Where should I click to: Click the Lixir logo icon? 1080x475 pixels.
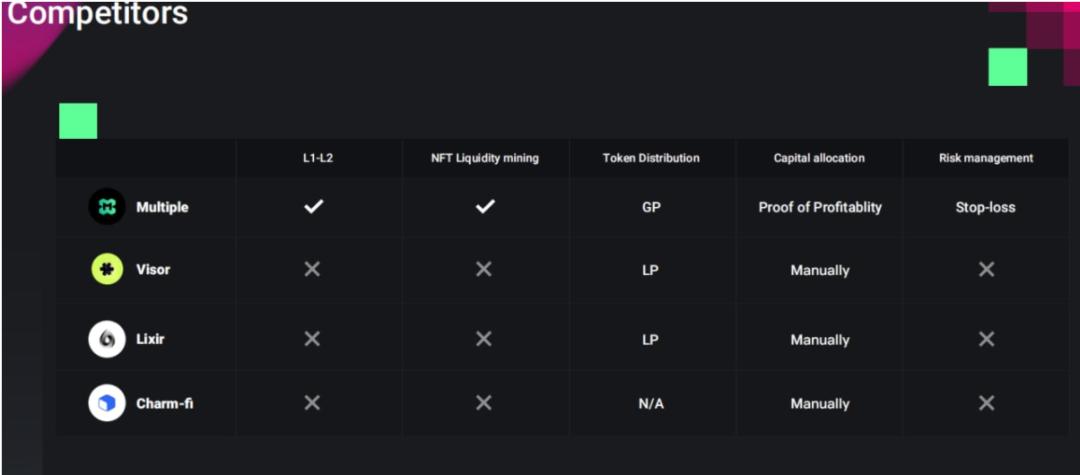click(107, 339)
